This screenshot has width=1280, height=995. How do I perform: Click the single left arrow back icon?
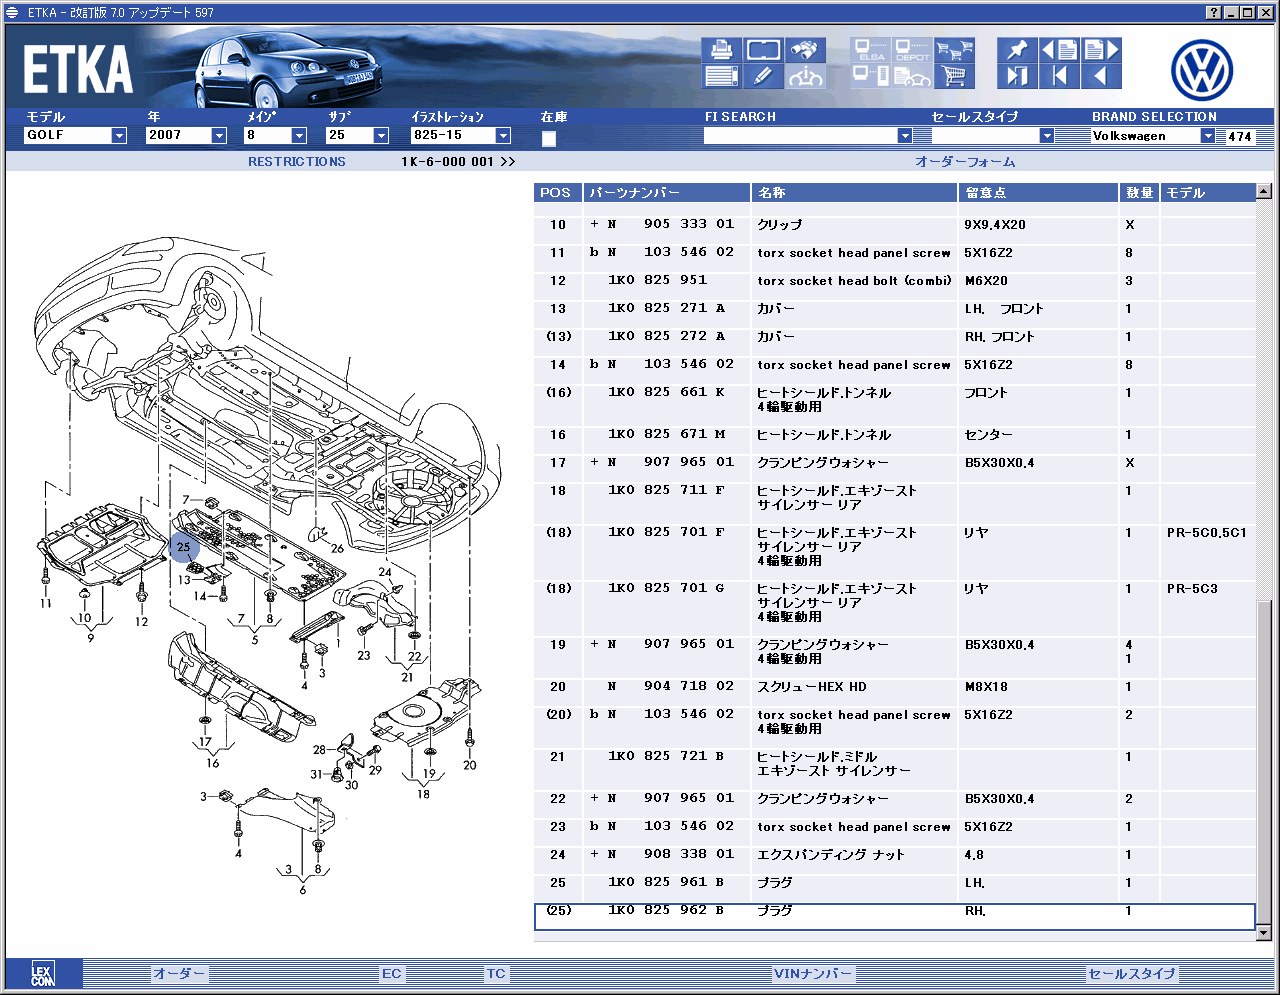[1101, 76]
